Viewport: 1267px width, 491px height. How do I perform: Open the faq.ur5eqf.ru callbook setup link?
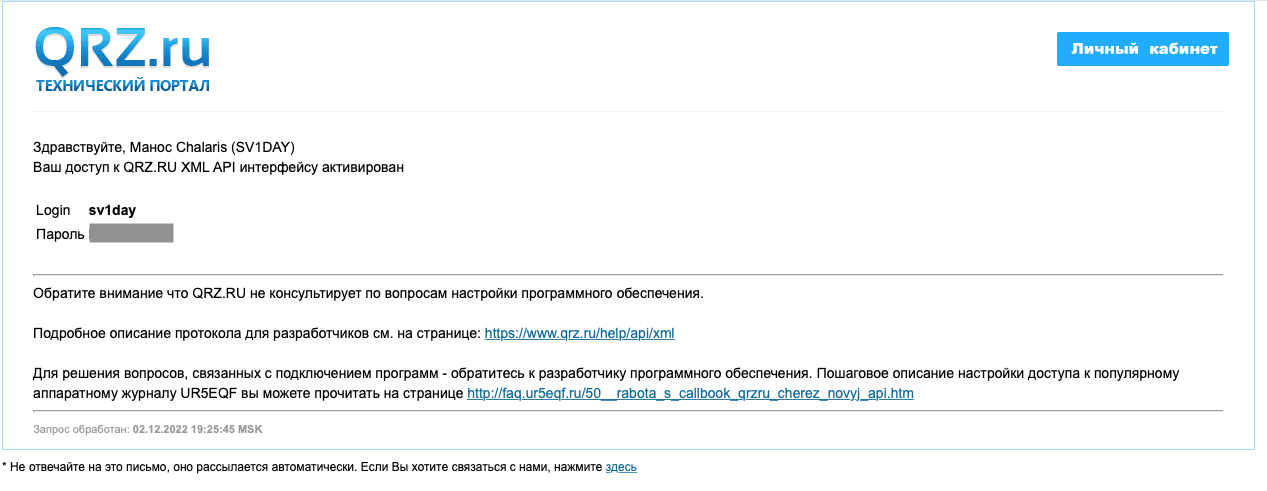click(x=690, y=393)
